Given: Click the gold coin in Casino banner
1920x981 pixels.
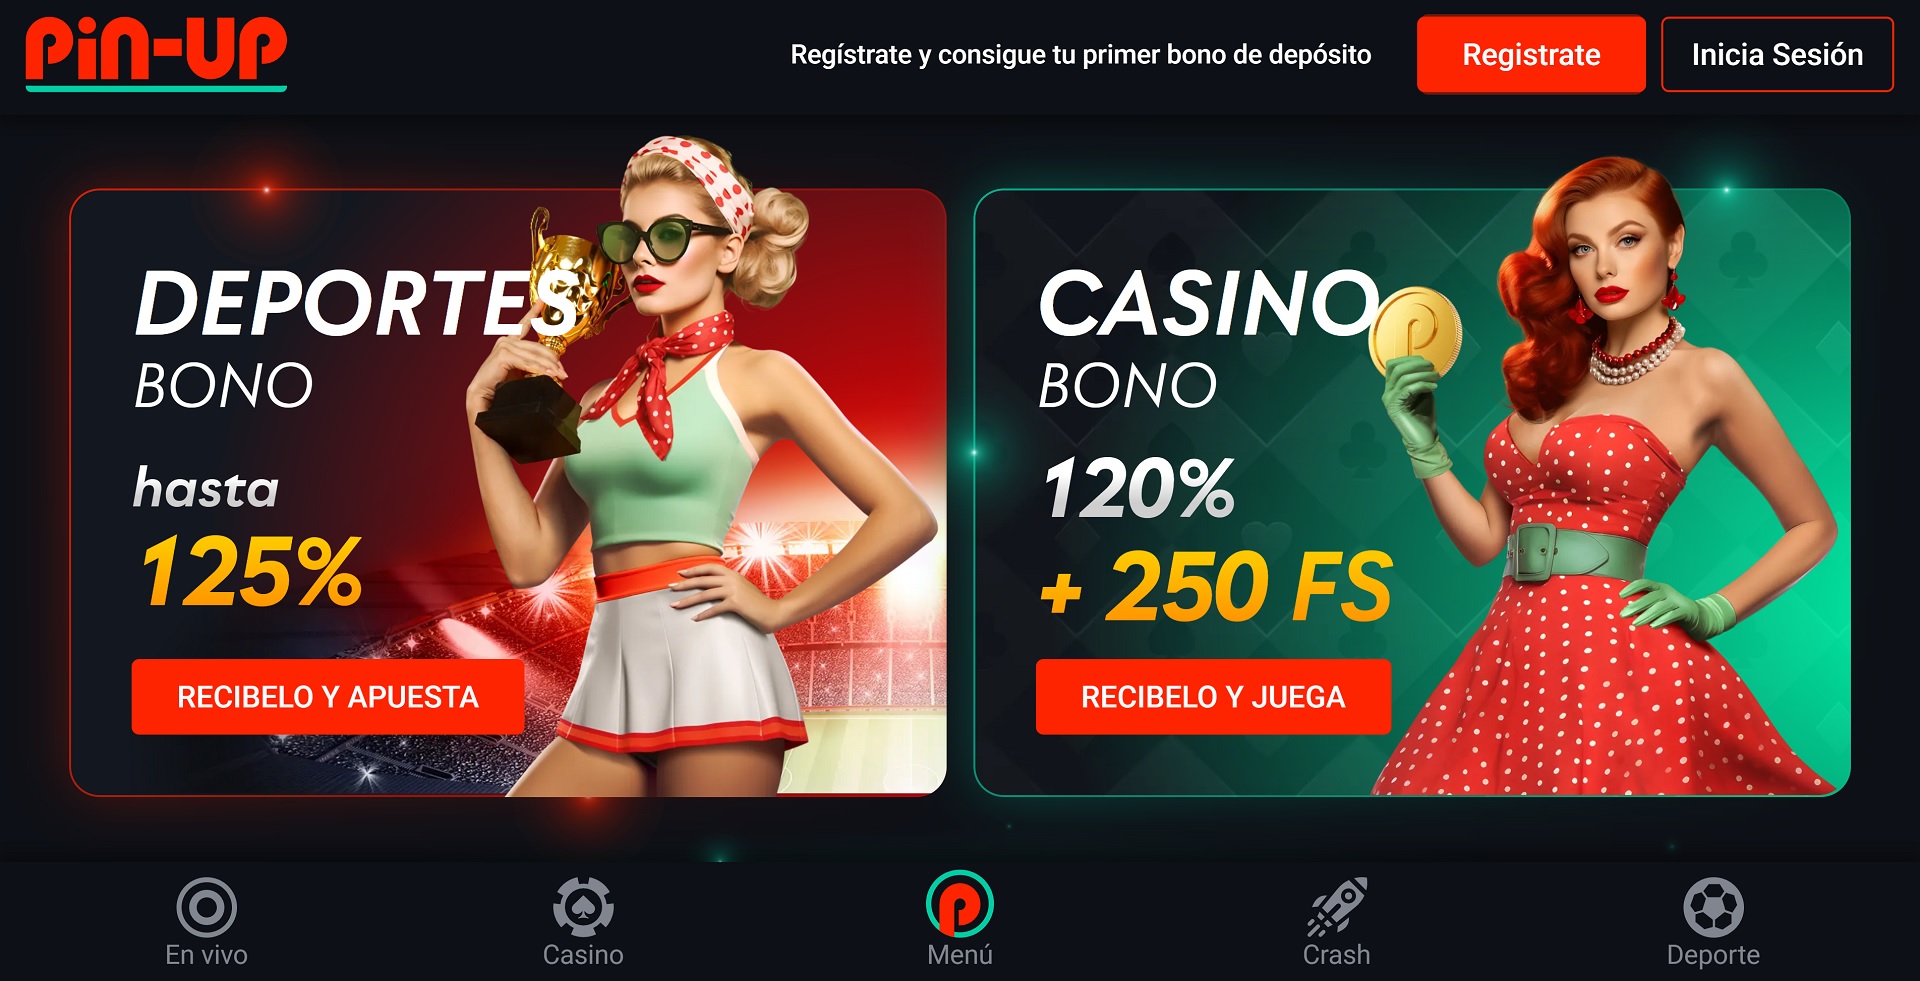Looking at the screenshot, I should point(1415,332).
